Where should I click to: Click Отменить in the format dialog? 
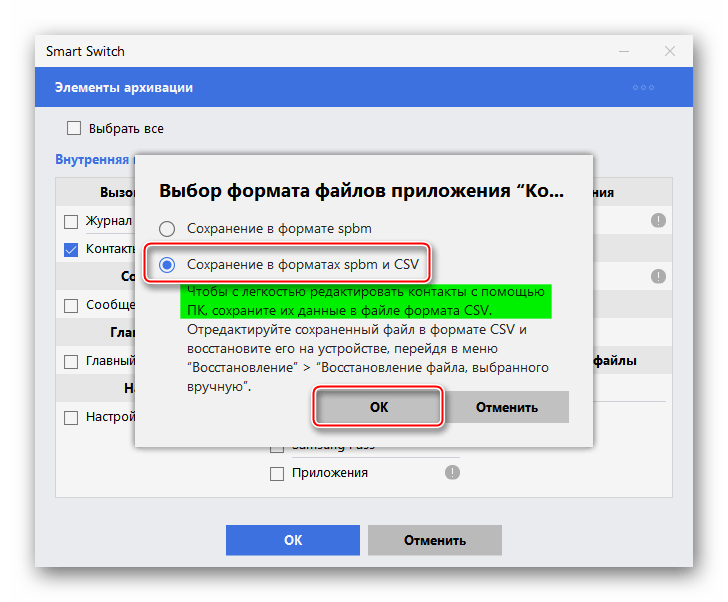point(506,407)
